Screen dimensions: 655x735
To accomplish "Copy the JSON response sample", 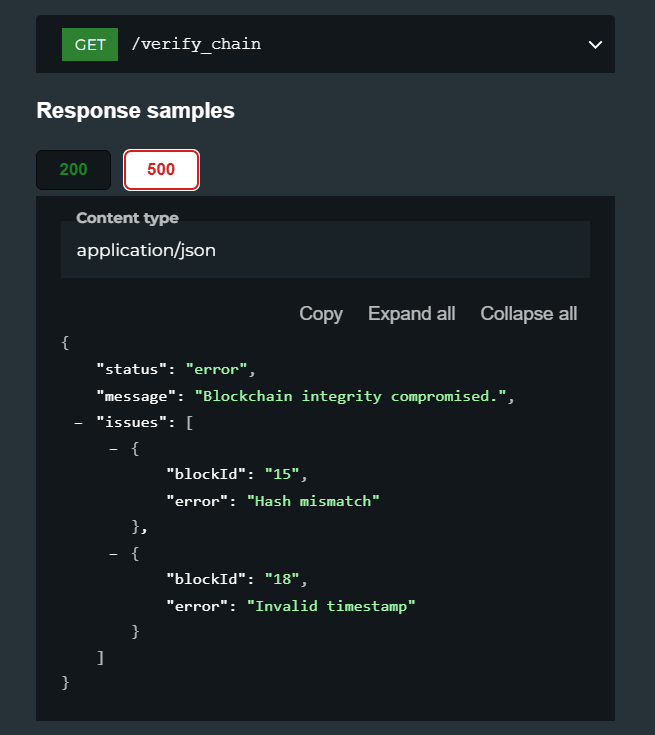I will 321,314.
